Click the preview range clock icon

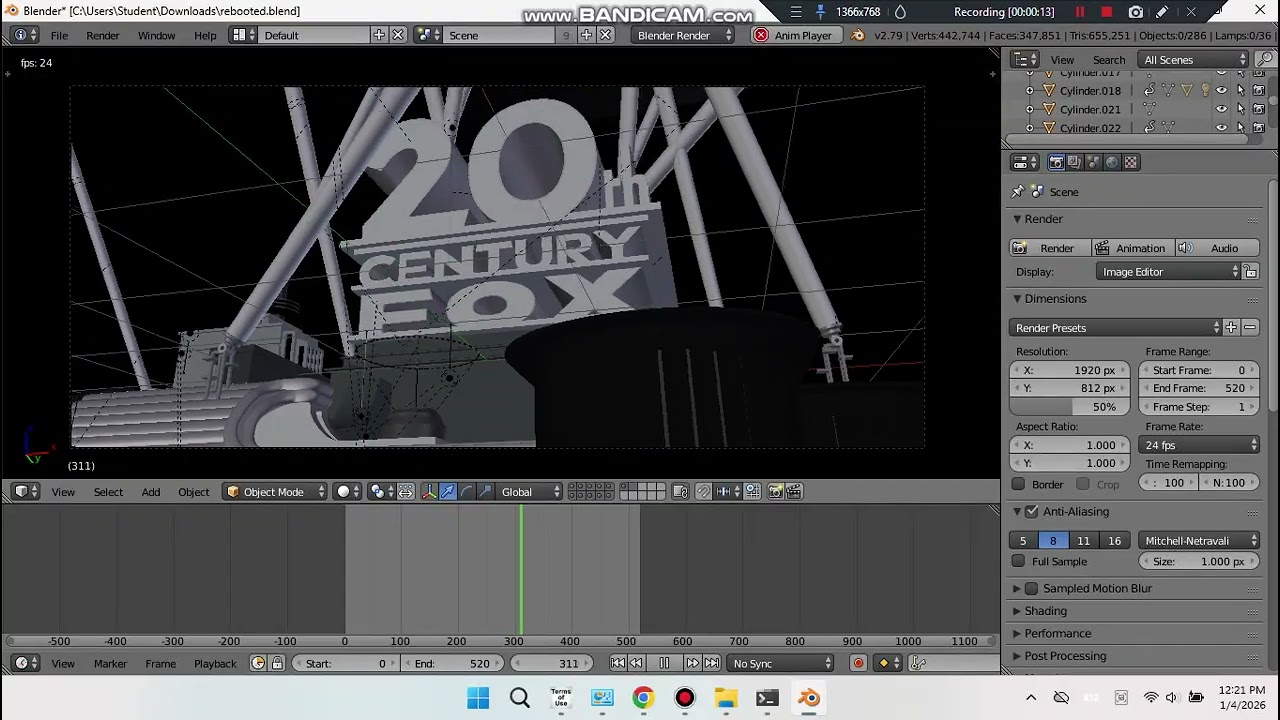pos(258,663)
